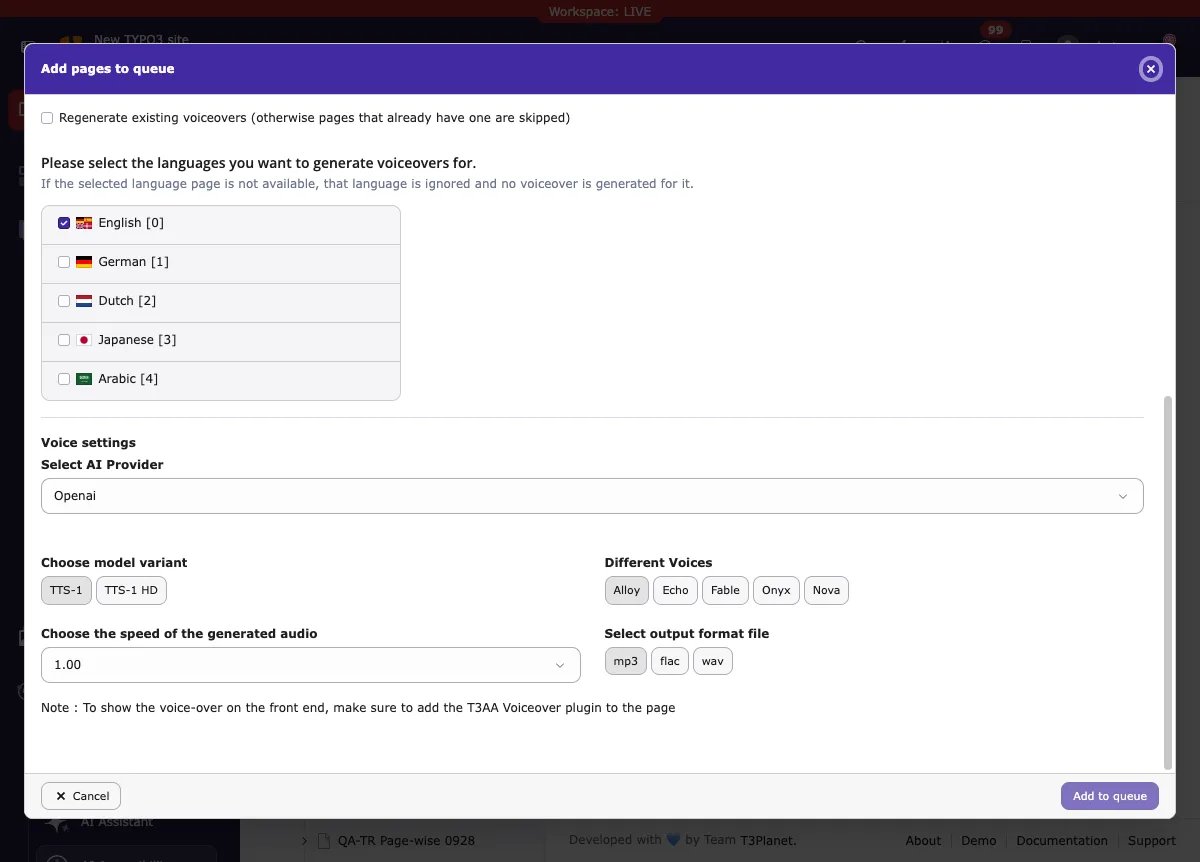Viewport: 1200px width, 862px height.
Task: Click the English flag icon
Action: click(84, 223)
